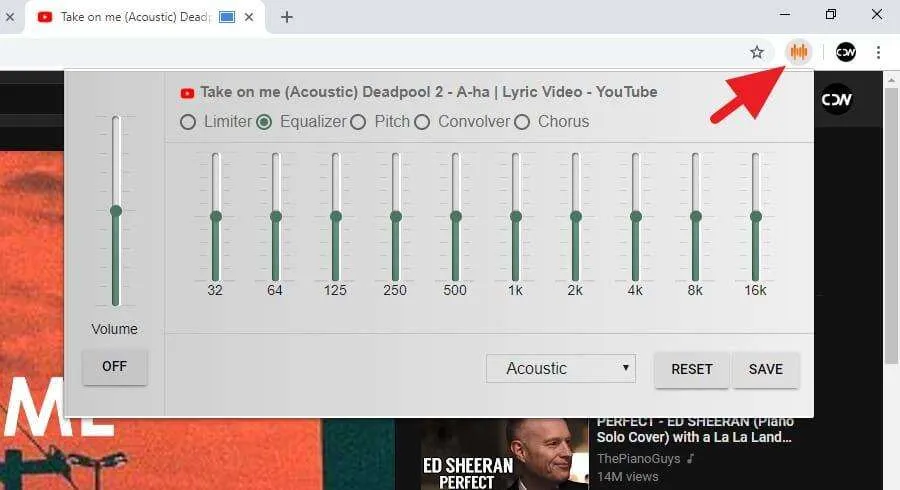Click the RESET button
This screenshot has height=490, width=900.
coord(692,370)
